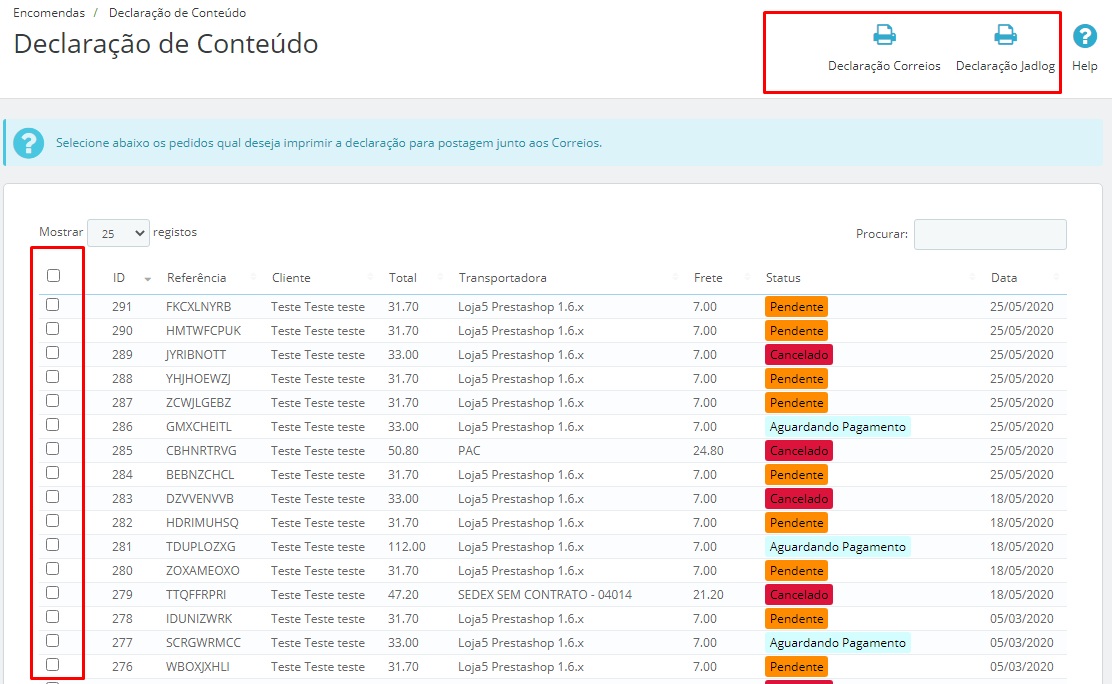
Task: Click the Cancelado badge of order 289
Action: tap(799, 355)
